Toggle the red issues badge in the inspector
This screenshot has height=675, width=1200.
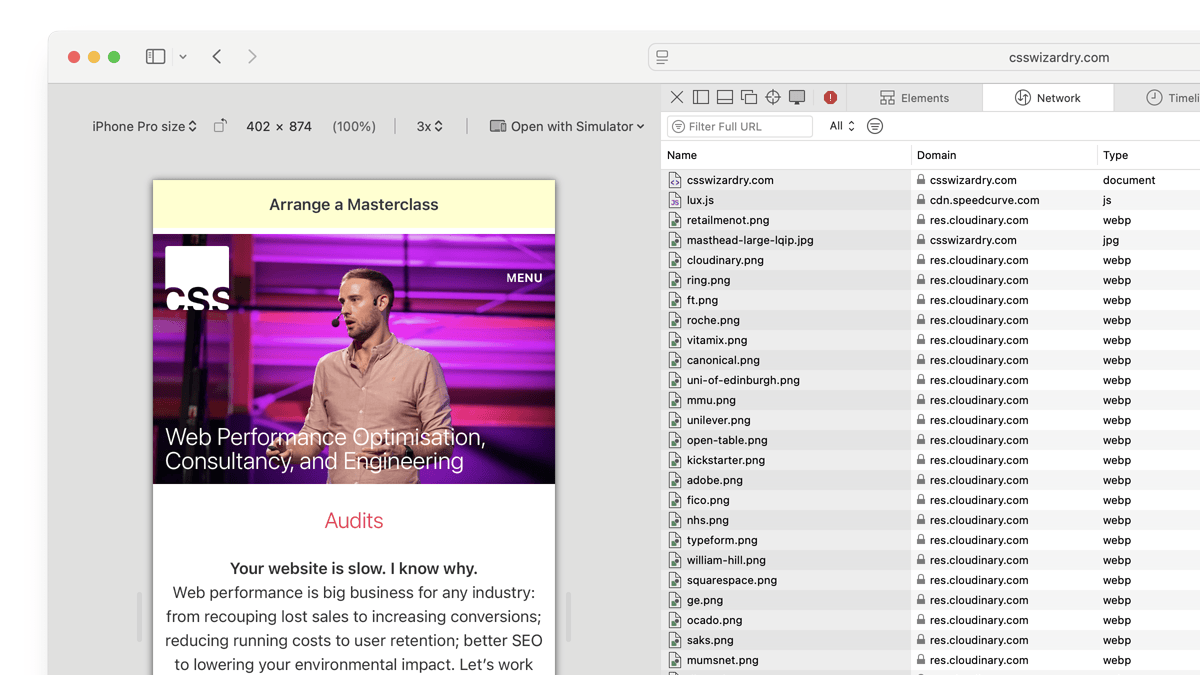[830, 97]
